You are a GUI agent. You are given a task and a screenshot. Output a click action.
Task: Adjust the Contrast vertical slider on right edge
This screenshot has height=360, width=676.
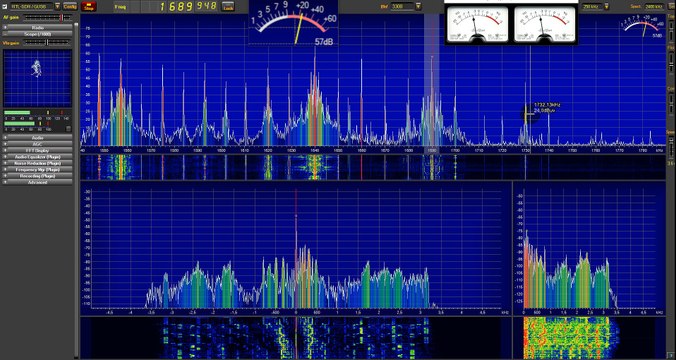pyautogui.click(x=671, y=103)
